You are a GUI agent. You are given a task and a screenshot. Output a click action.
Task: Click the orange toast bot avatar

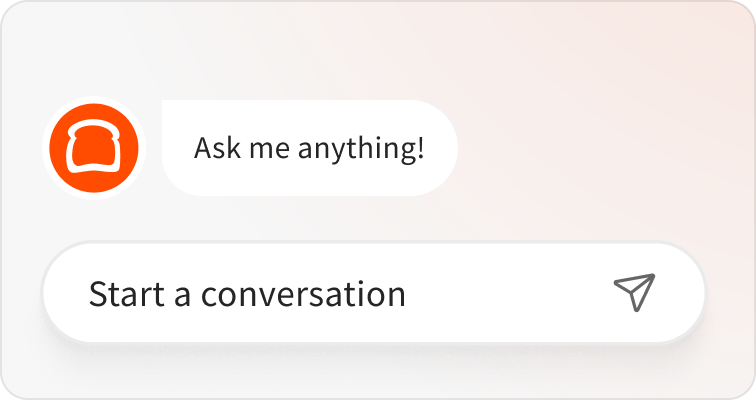click(x=93, y=148)
